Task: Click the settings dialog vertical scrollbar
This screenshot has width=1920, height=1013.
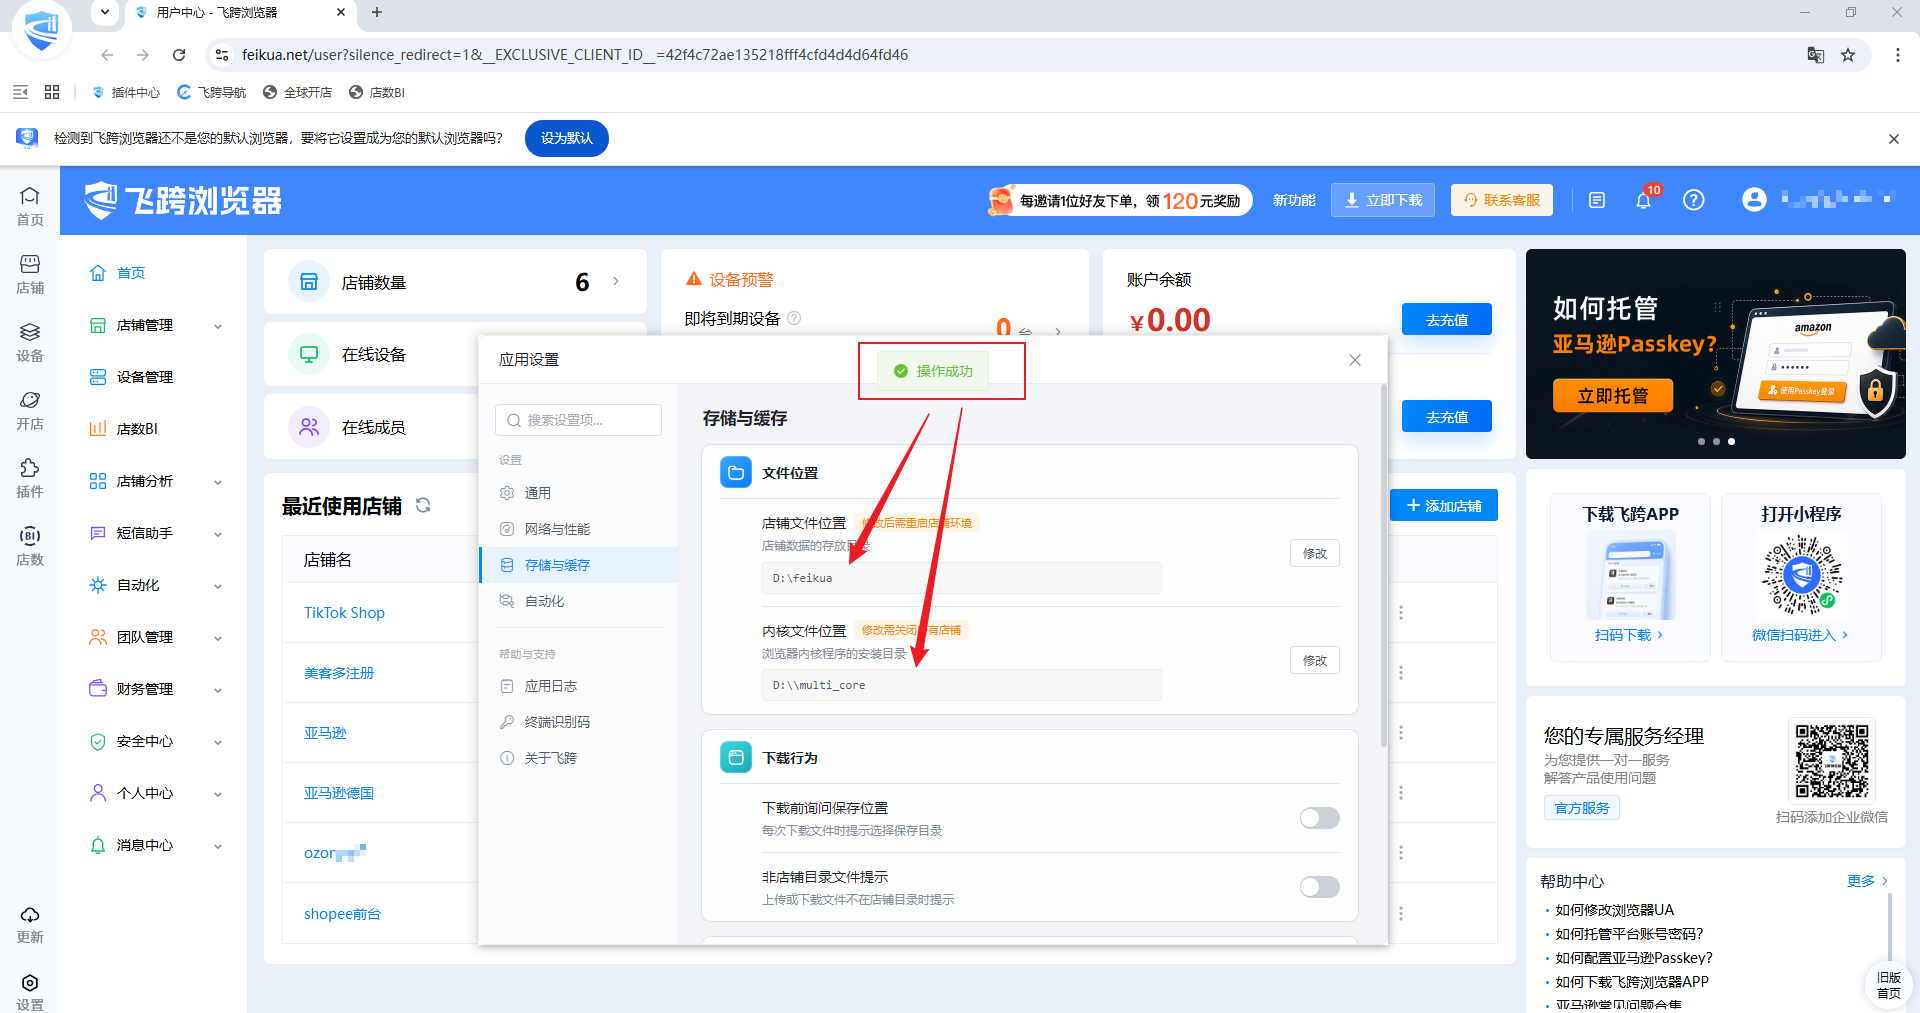Action: (1383, 565)
